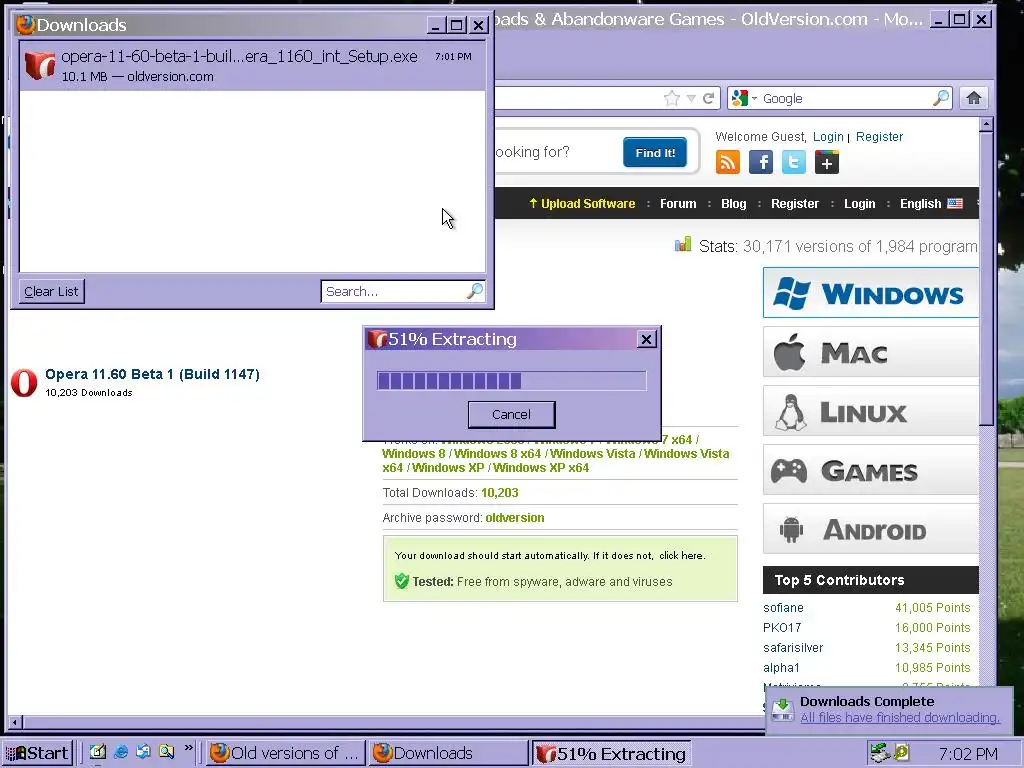The width and height of the screenshot is (1024, 768).
Task: Click the horizontal scrollbar left arrow
Action: click(x=14, y=722)
